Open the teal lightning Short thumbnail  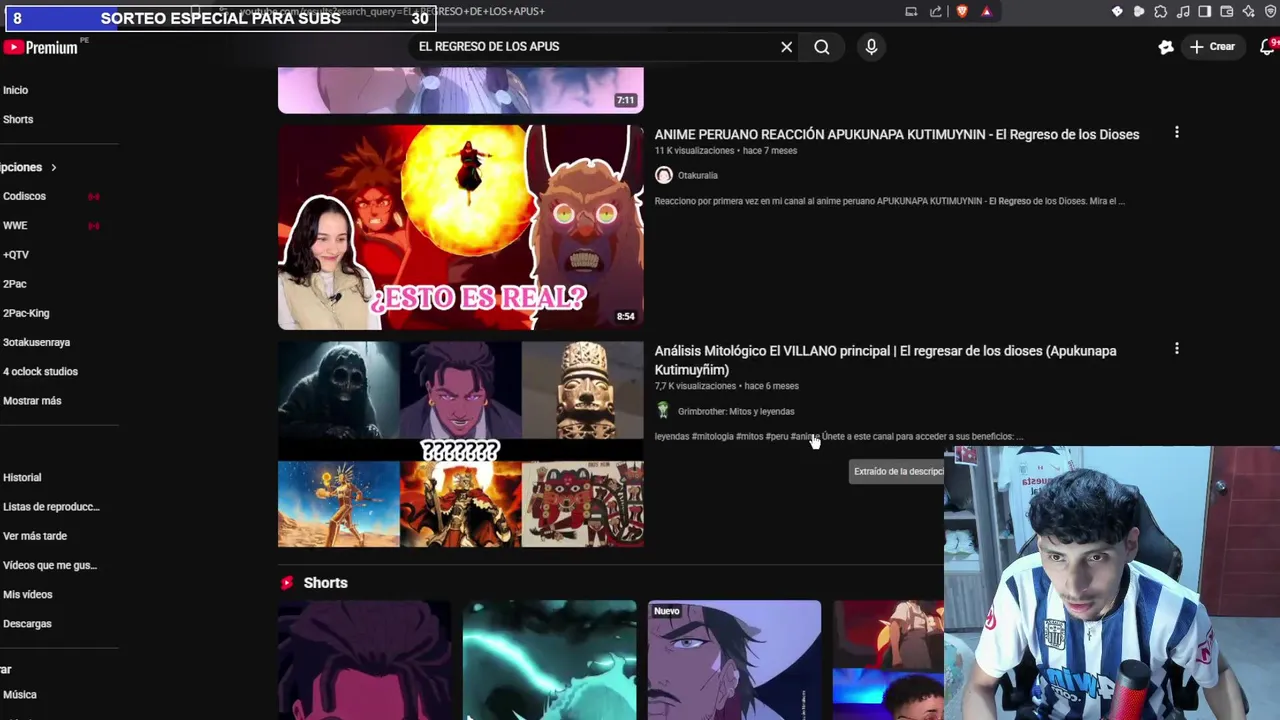[x=549, y=660]
